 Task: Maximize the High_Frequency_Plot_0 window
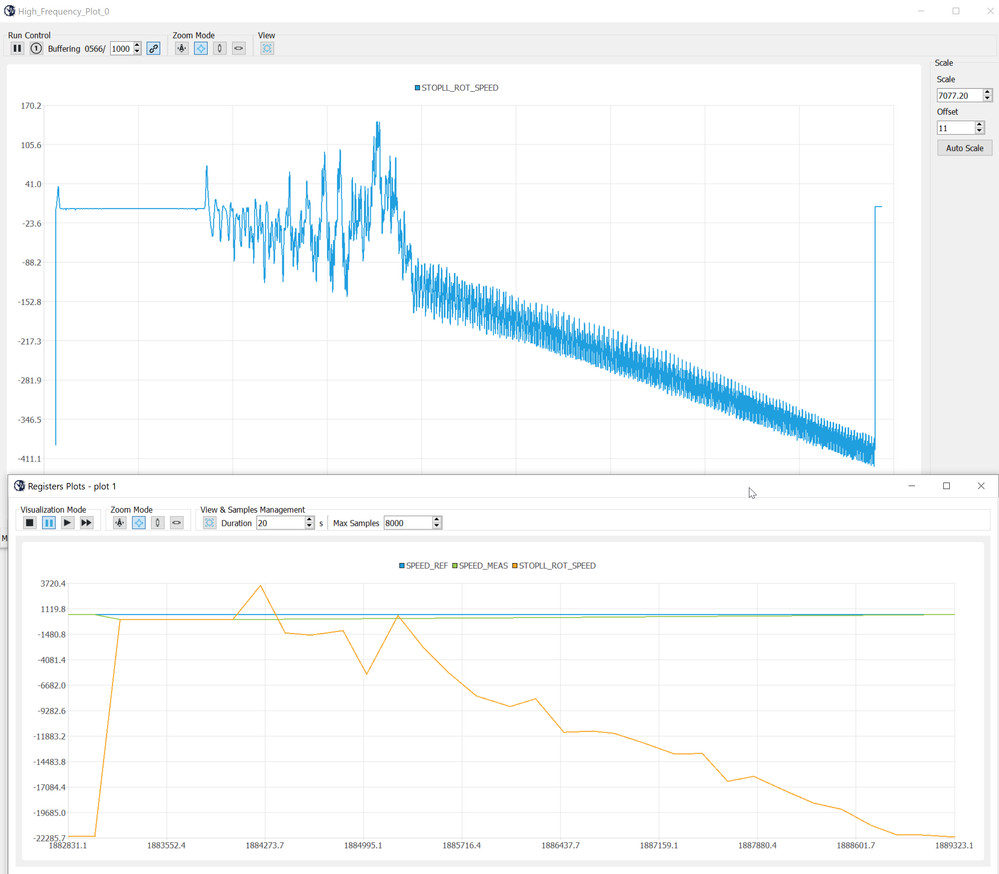click(956, 11)
